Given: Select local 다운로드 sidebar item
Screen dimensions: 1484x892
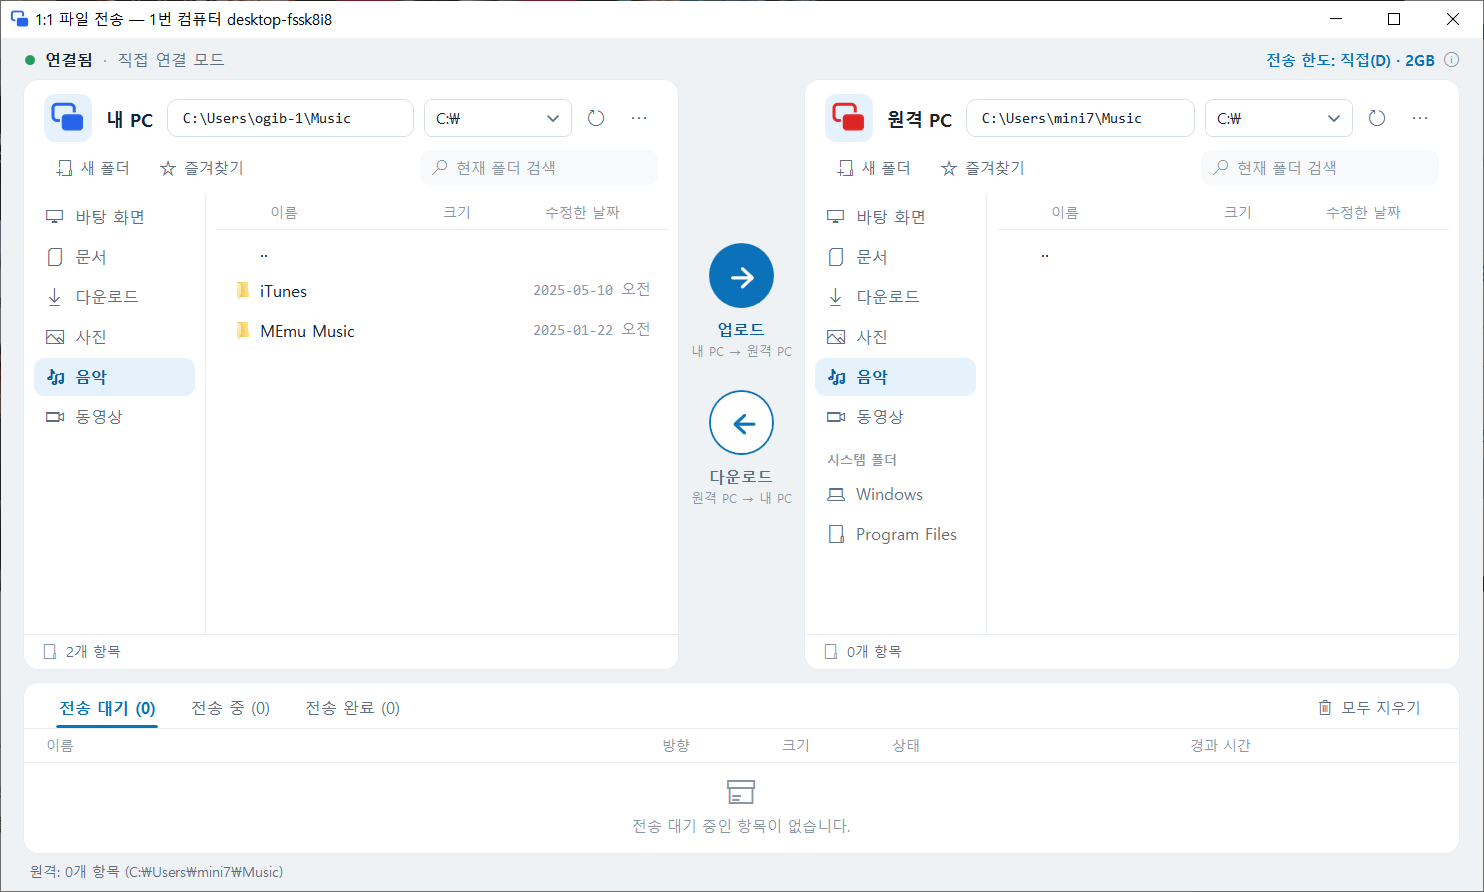Looking at the screenshot, I should pos(115,297).
